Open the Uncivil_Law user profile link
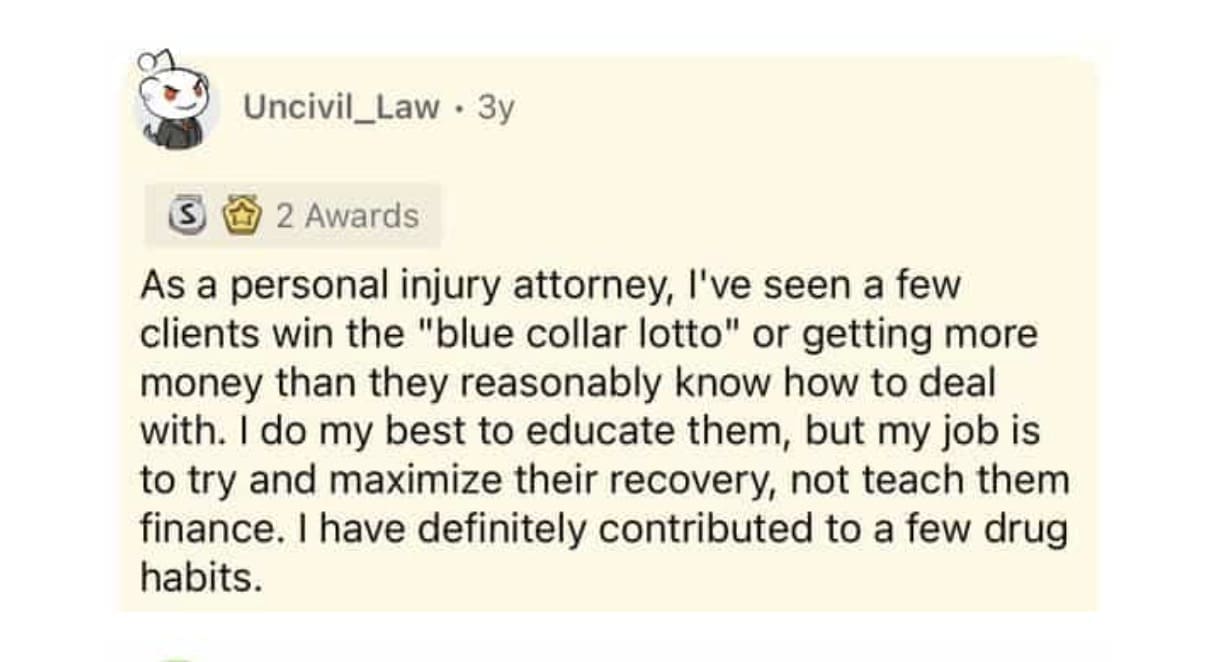Viewport: 1210px width, 662px height. coord(341,107)
